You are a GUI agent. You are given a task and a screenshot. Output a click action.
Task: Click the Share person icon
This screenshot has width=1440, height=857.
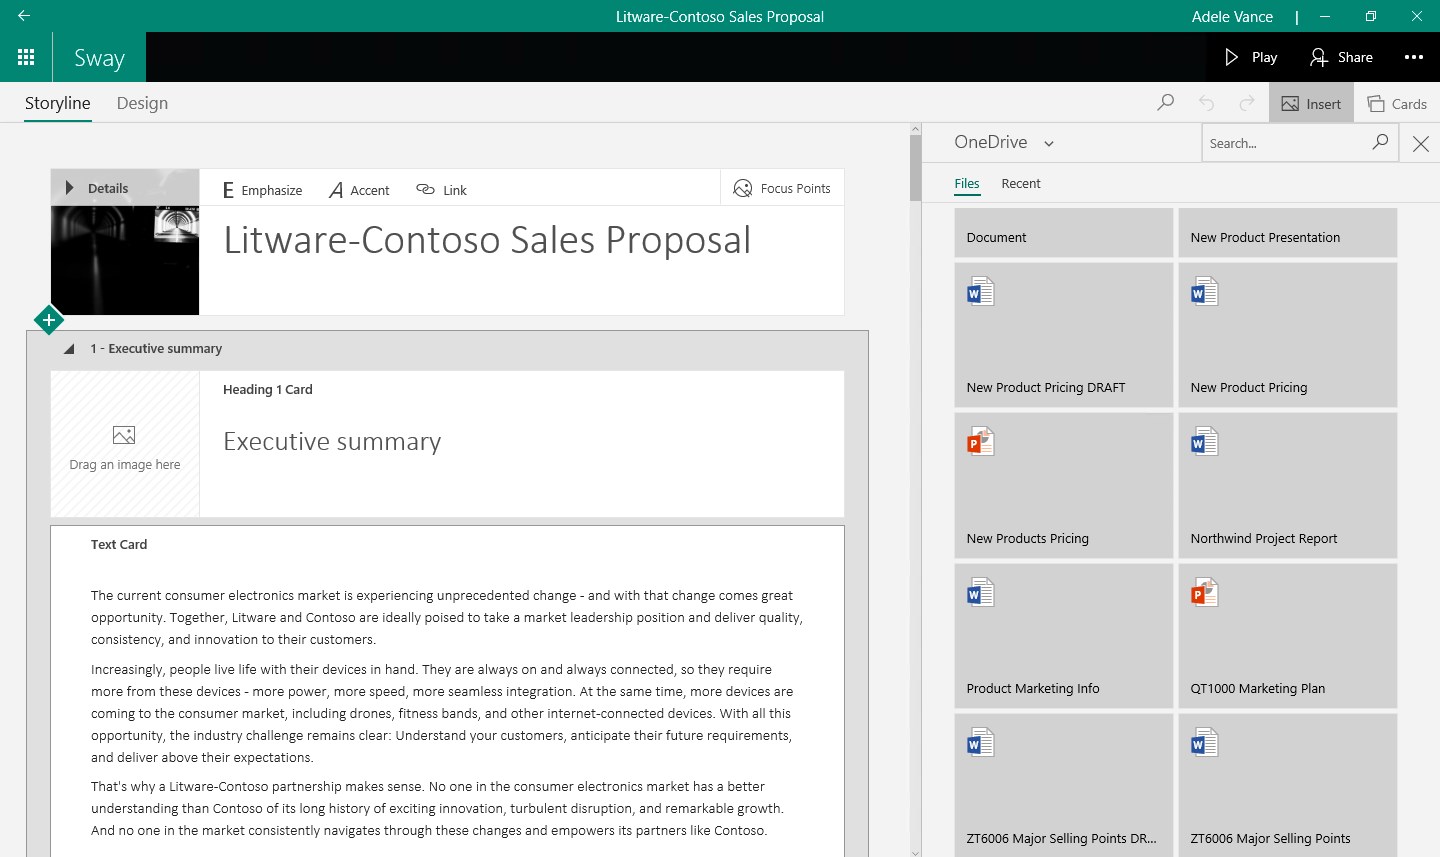1319,57
